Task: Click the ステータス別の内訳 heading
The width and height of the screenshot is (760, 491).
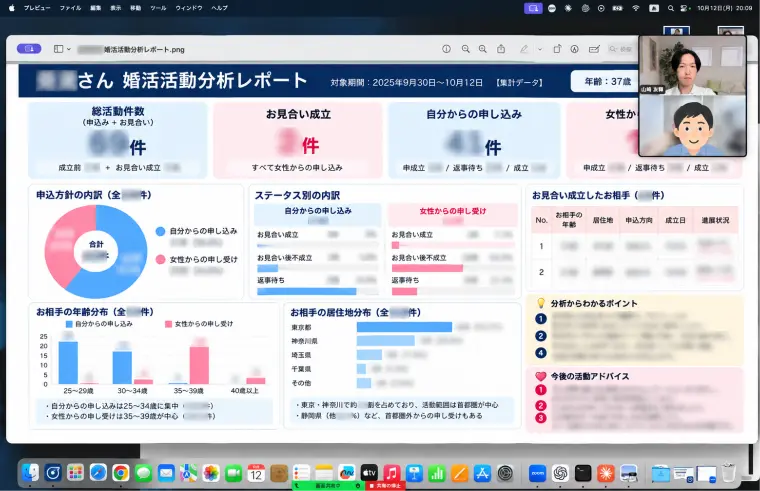Action: point(297,195)
